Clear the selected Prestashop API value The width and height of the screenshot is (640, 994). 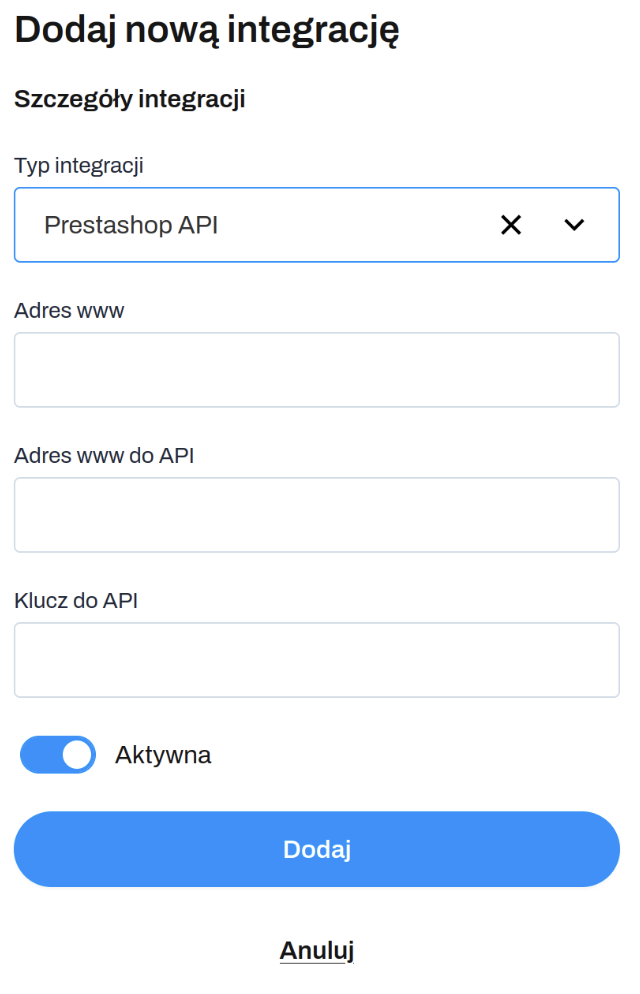(x=511, y=225)
